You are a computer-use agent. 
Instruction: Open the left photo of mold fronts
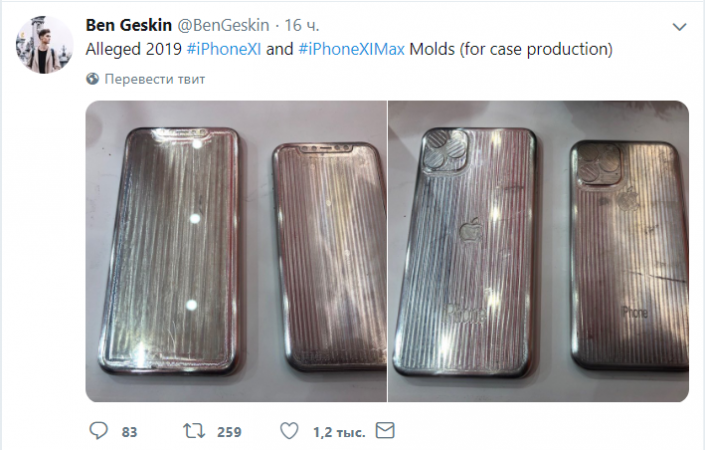235,250
